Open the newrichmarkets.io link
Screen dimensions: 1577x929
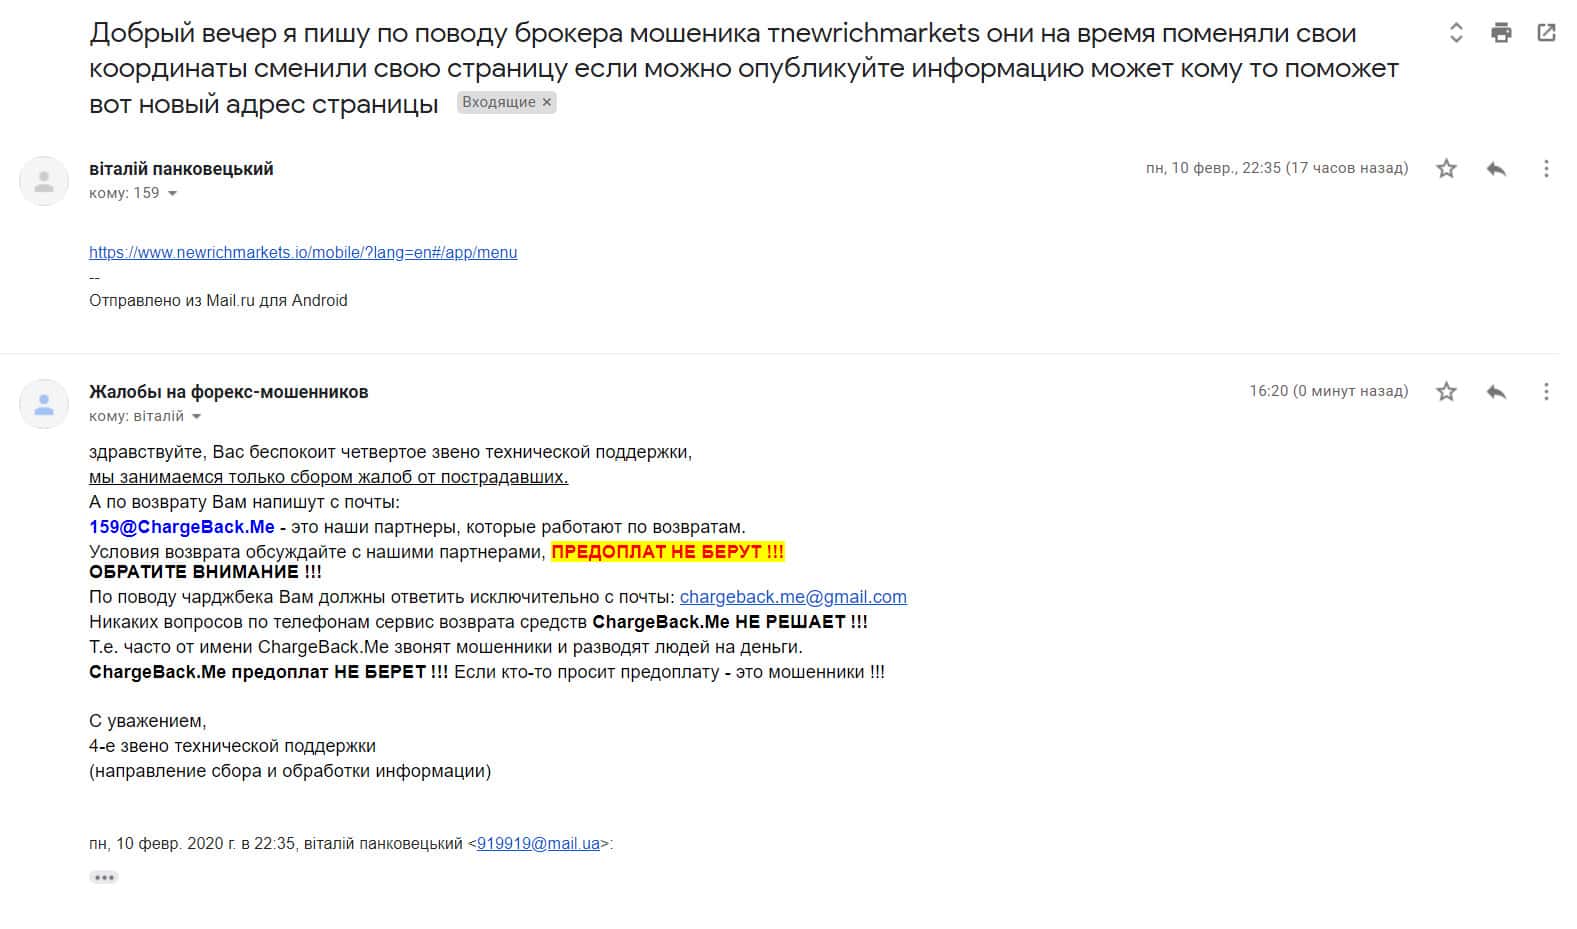303,252
